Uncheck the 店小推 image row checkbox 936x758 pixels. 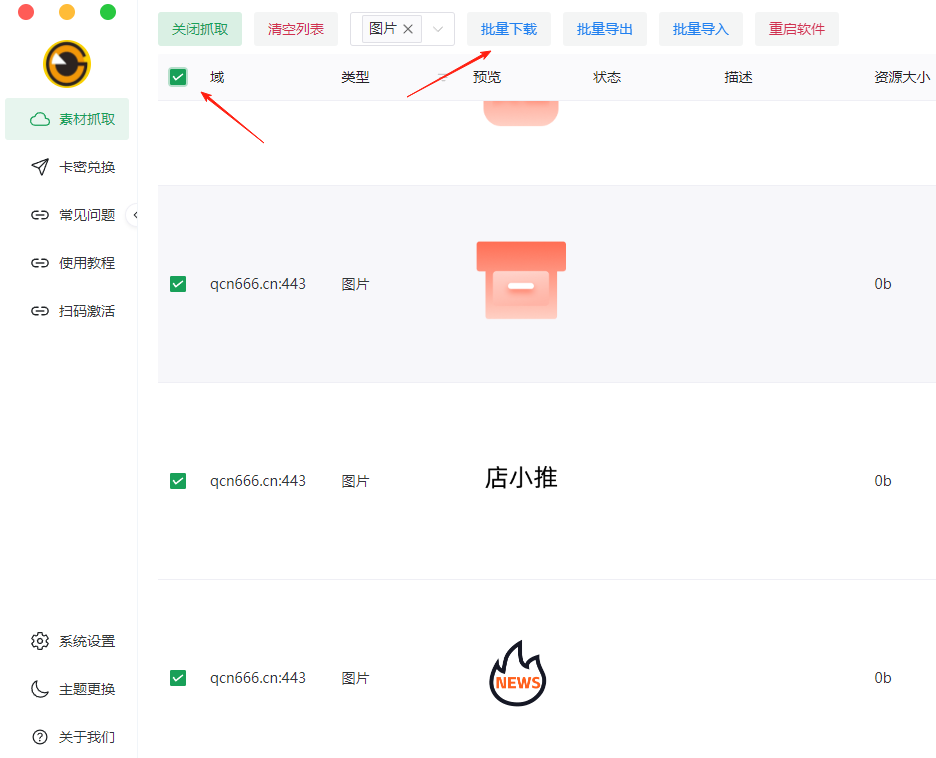click(x=177, y=480)
